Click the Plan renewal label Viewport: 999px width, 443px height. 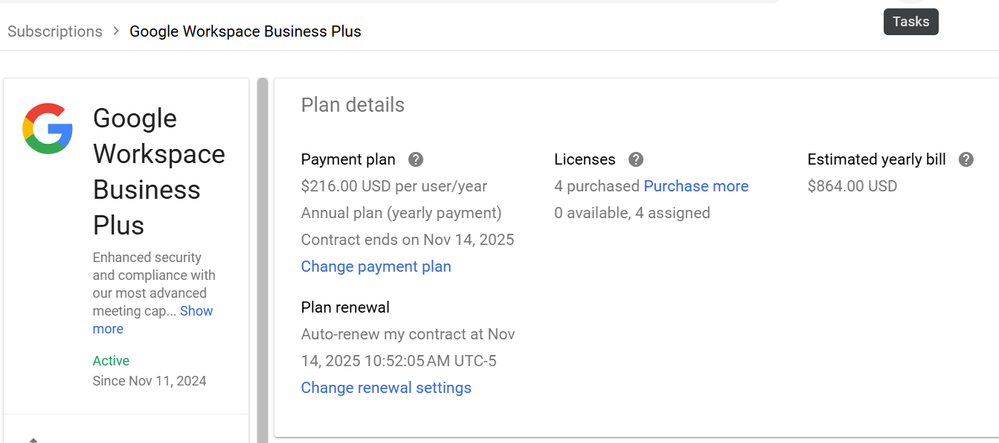345,307
